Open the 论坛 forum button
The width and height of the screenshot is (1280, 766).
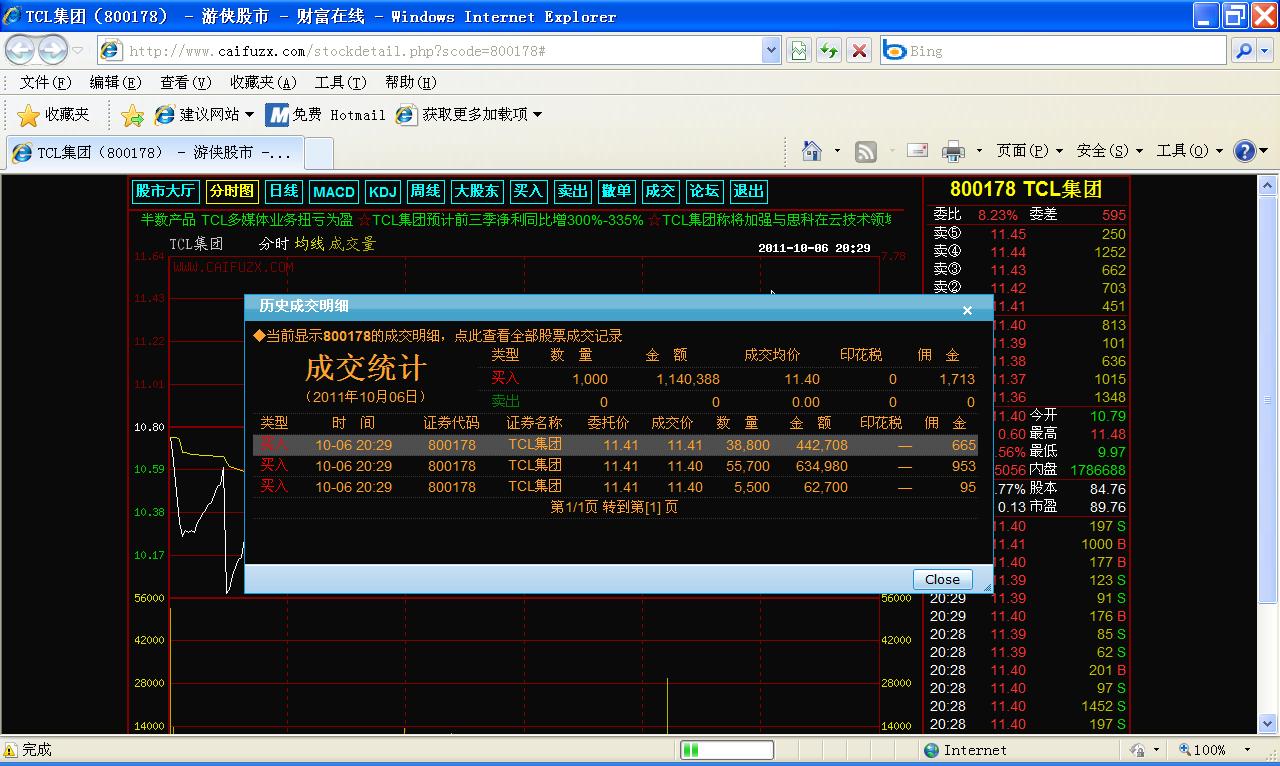pos(704,191)
